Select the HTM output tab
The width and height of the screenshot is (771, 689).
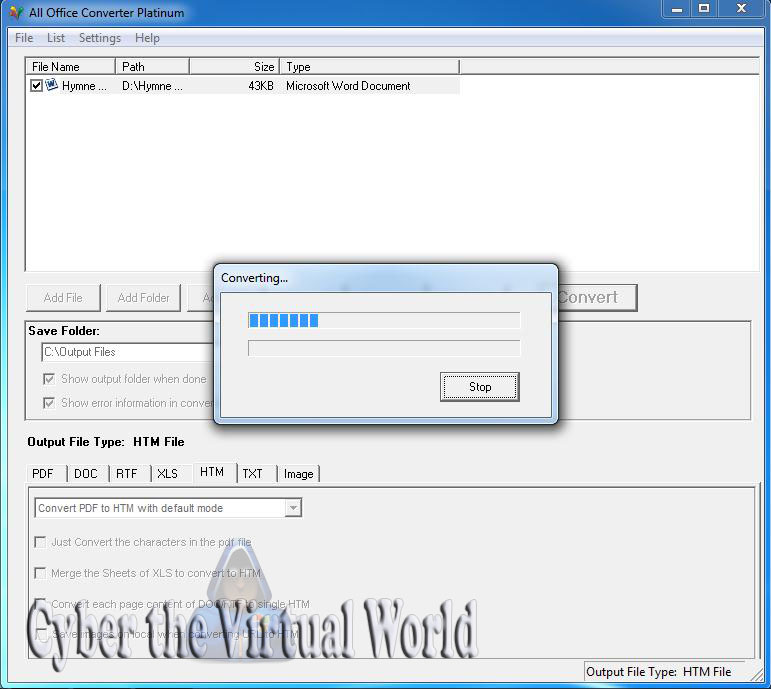point(215,472)
